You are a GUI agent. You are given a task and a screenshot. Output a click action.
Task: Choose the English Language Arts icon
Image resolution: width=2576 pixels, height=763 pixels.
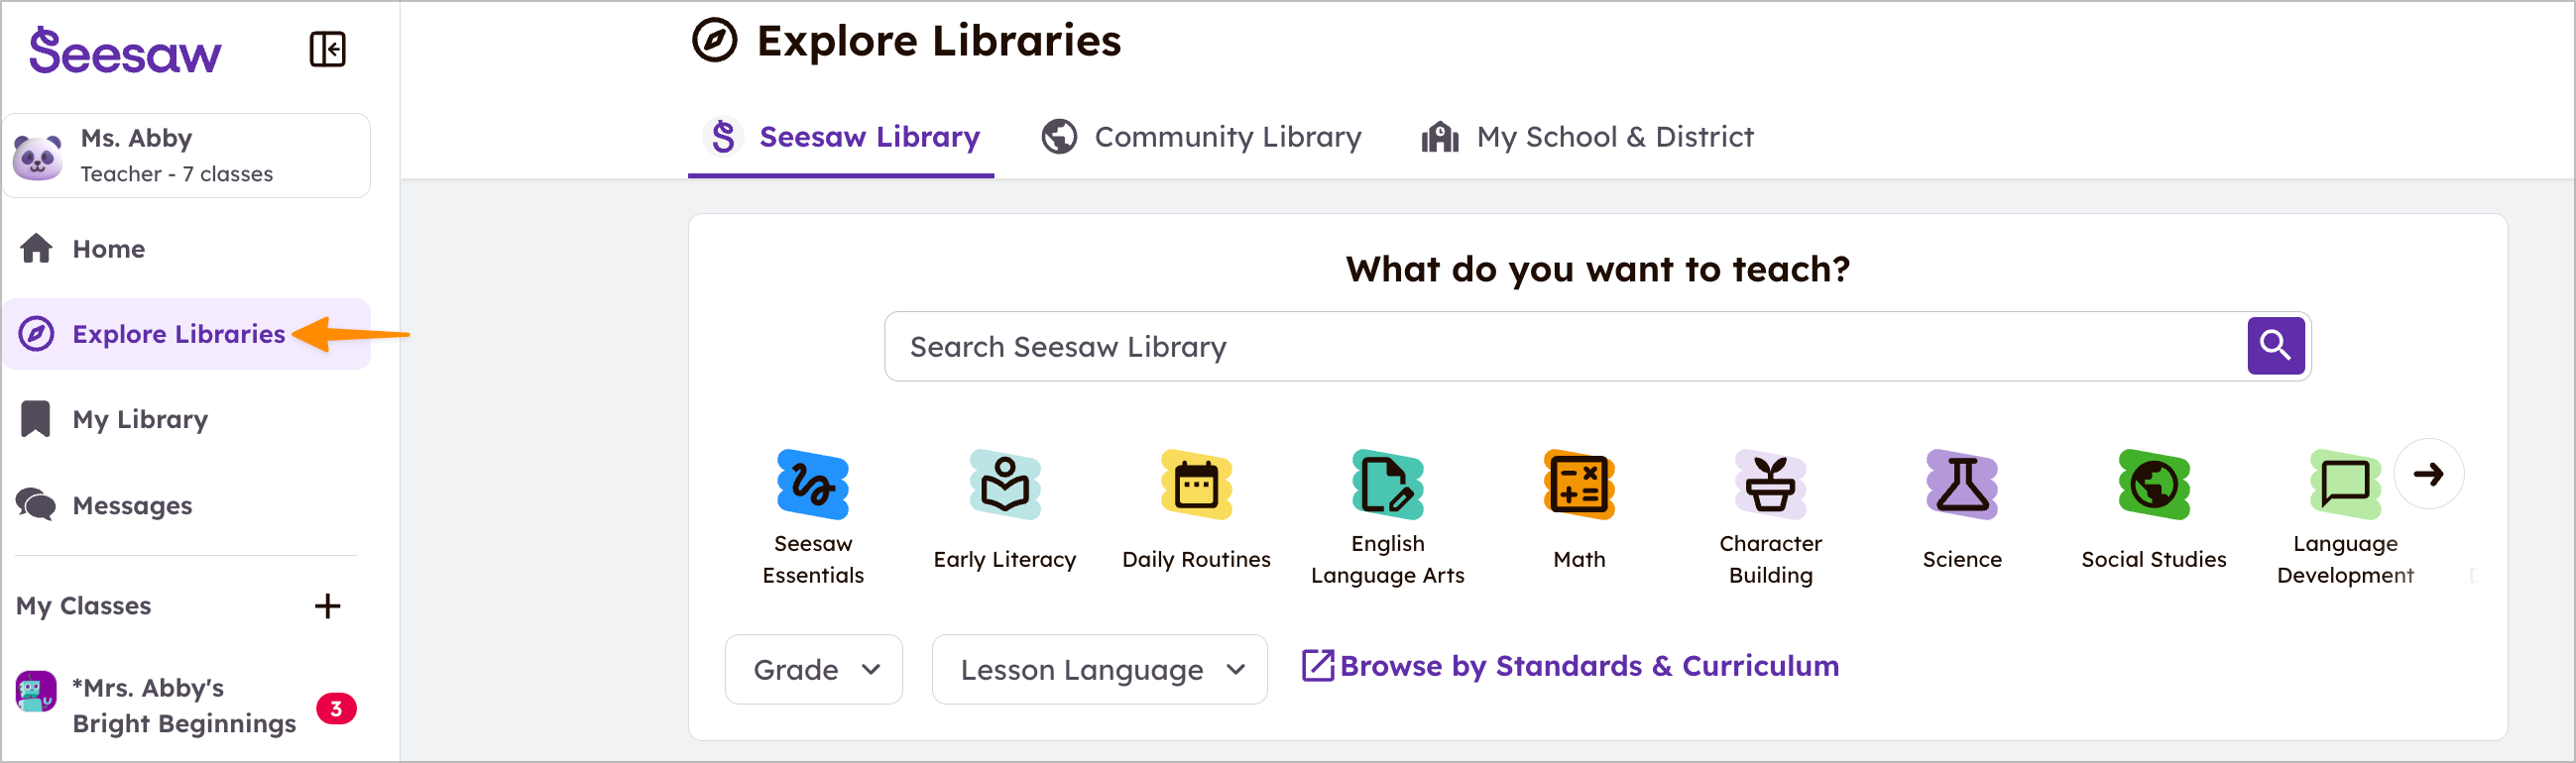(1387, 485)
